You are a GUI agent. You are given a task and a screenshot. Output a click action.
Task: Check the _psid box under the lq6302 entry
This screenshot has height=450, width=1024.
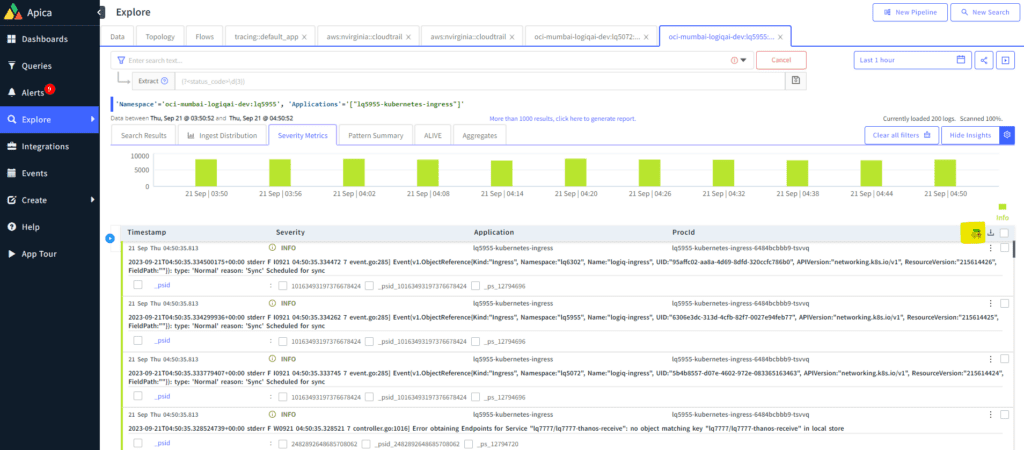click(138, 285)
